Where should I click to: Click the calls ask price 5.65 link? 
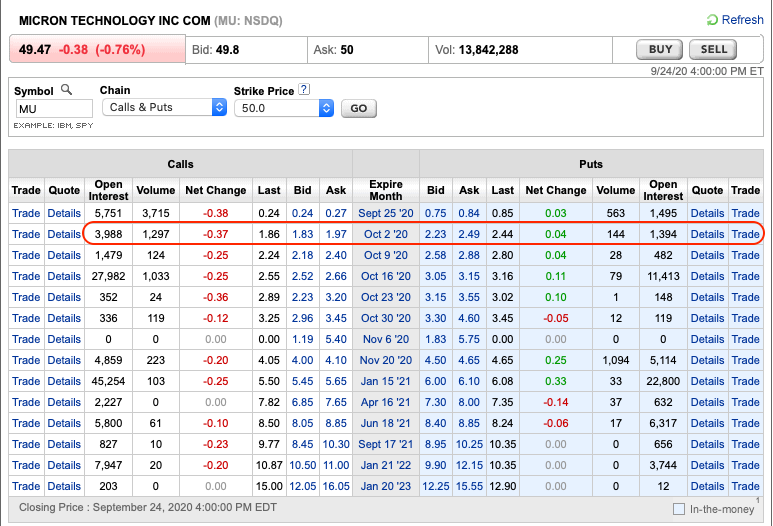tap(336, 381)
